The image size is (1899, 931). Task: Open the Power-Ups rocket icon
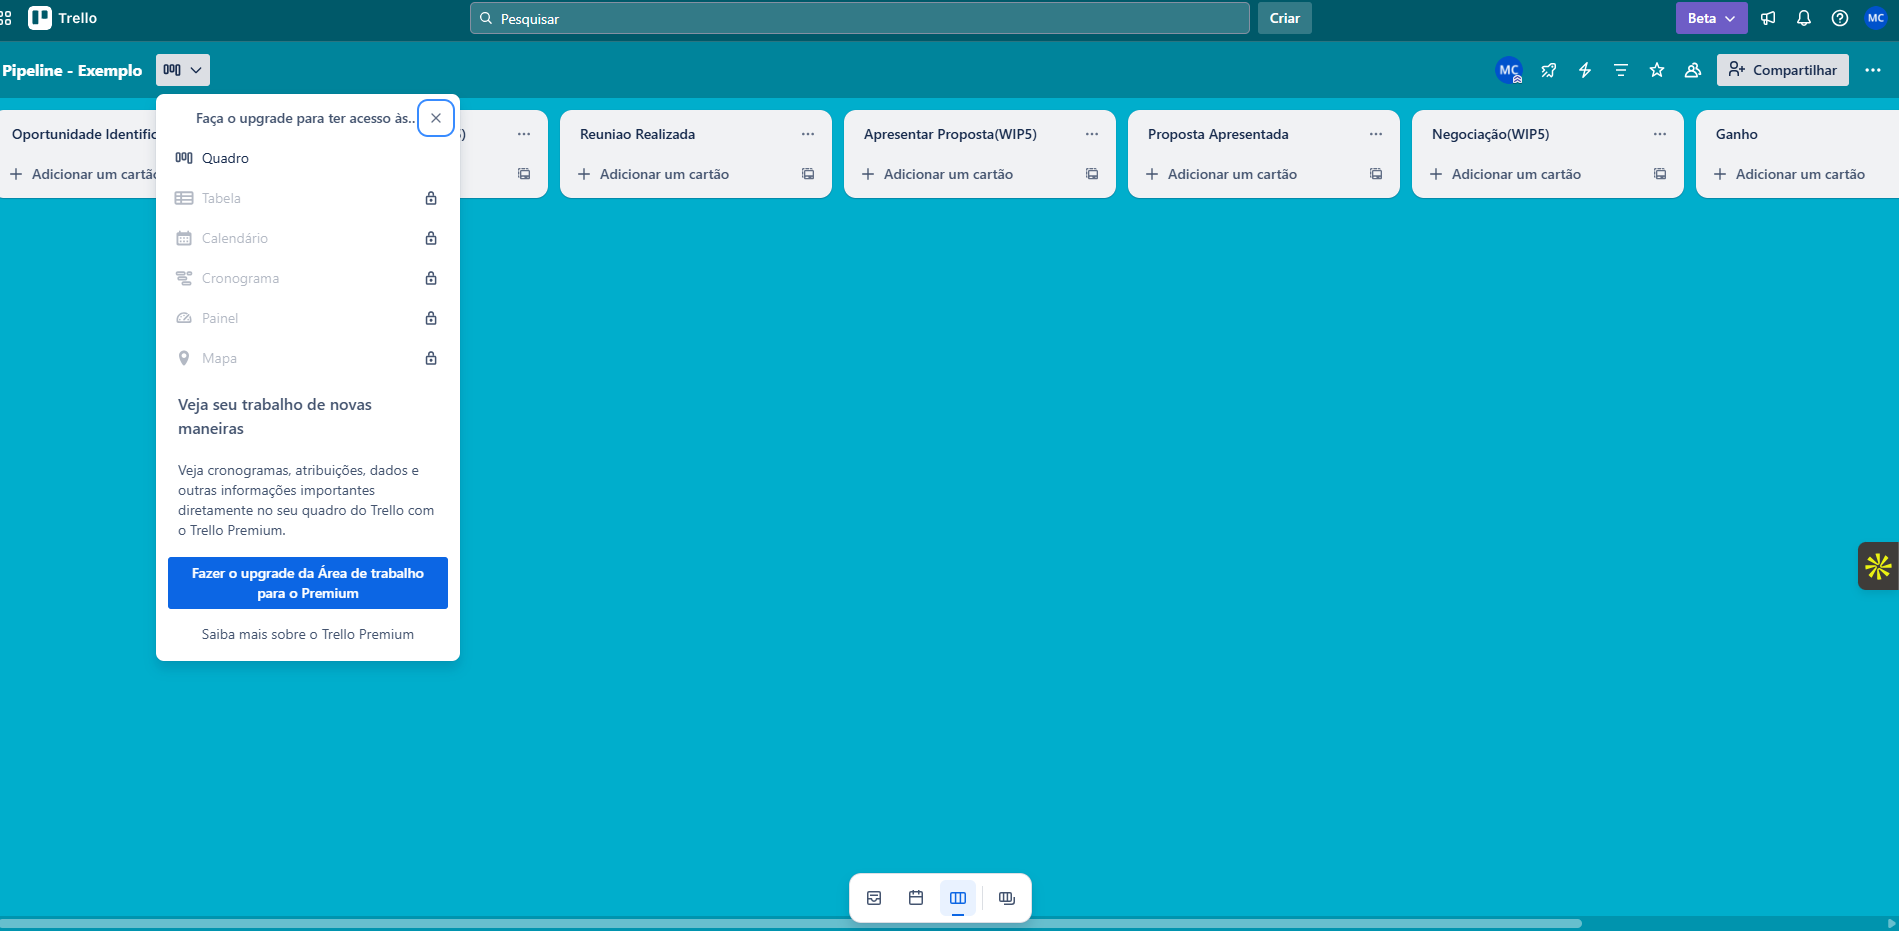tap(1549, 70)
